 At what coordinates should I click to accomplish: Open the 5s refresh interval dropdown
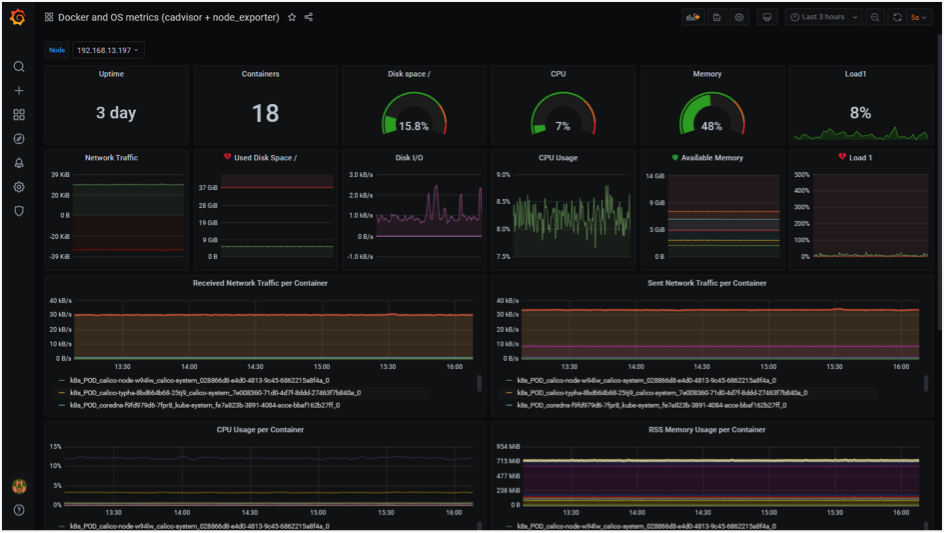pyautogui.click(x=918, y=17)
